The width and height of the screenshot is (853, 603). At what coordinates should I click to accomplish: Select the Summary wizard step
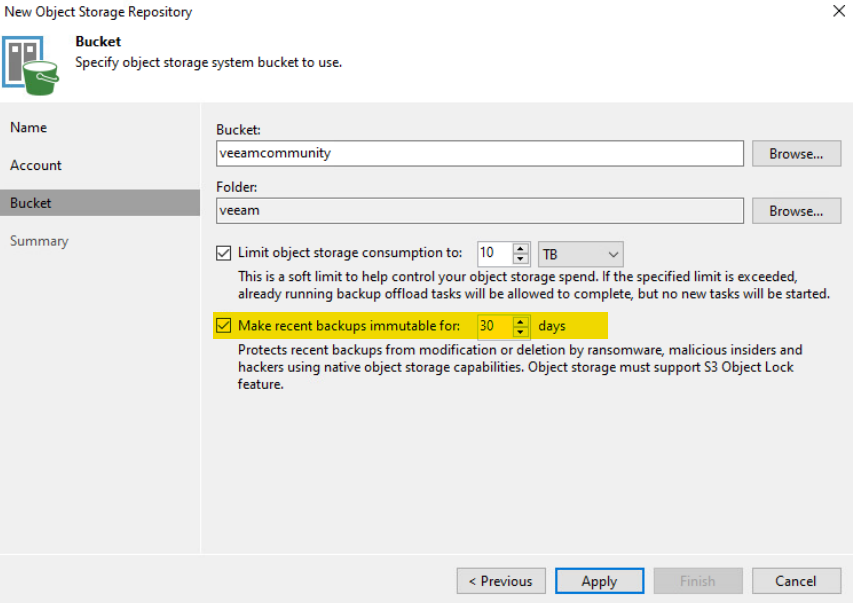pos(39,241)
